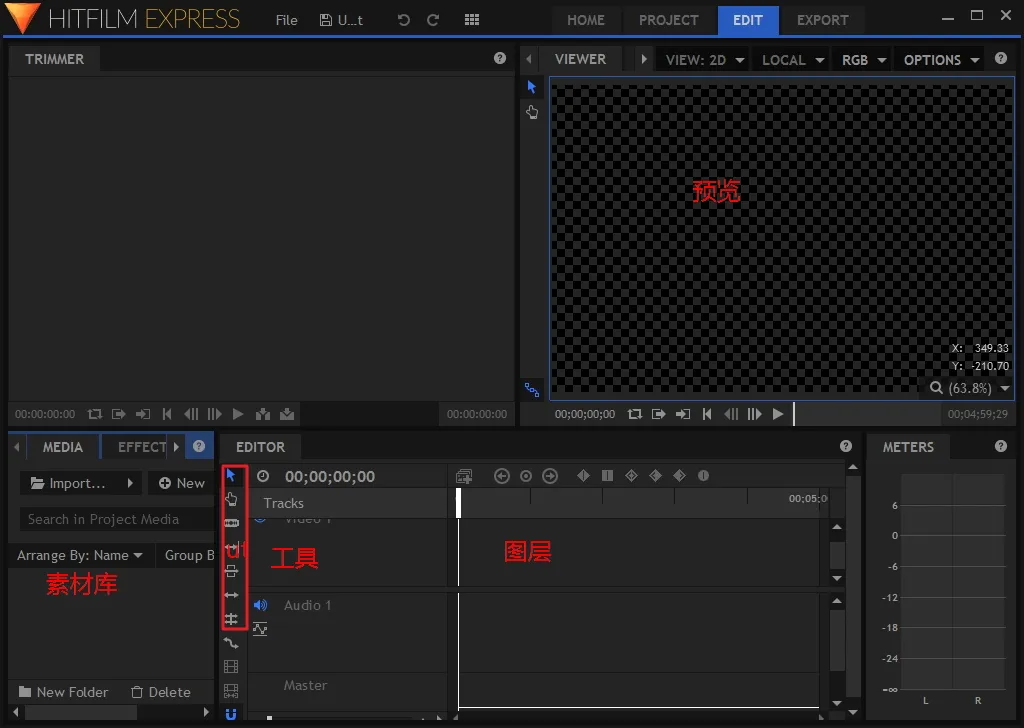Screen dimensions: 1024x728
Task: Set out point in Viewer controls
Action: [682, 414]
